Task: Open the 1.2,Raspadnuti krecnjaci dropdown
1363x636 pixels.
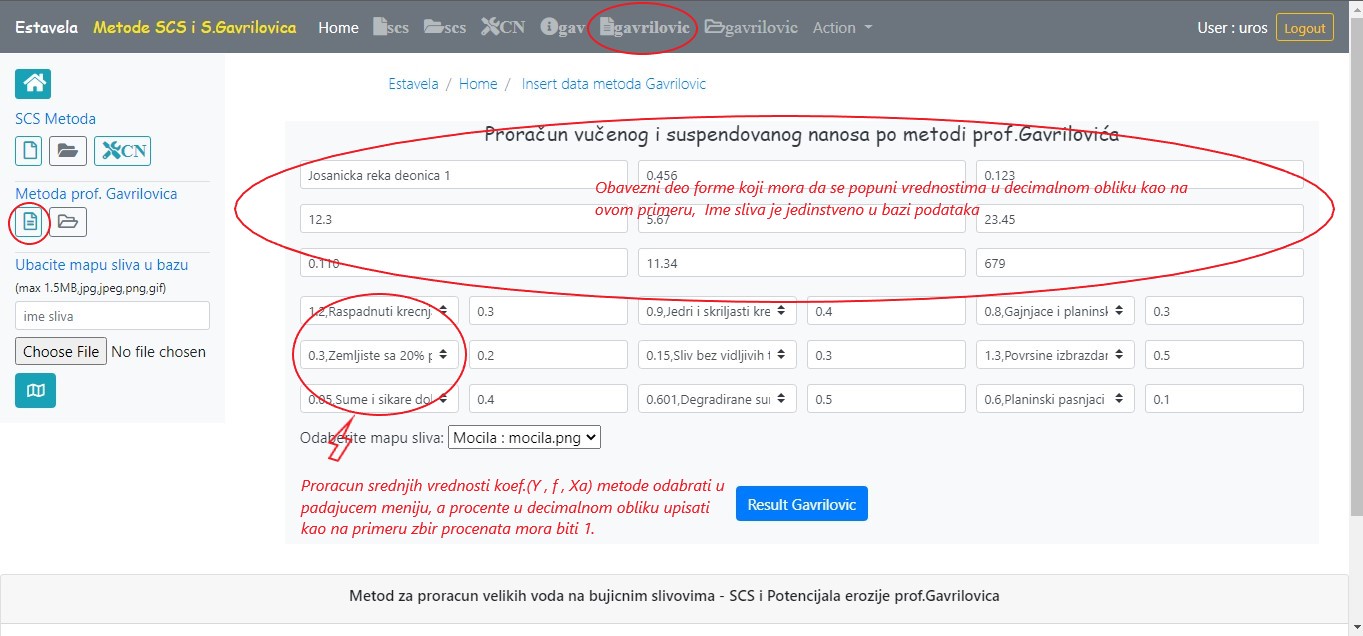Action: [380, 311]
